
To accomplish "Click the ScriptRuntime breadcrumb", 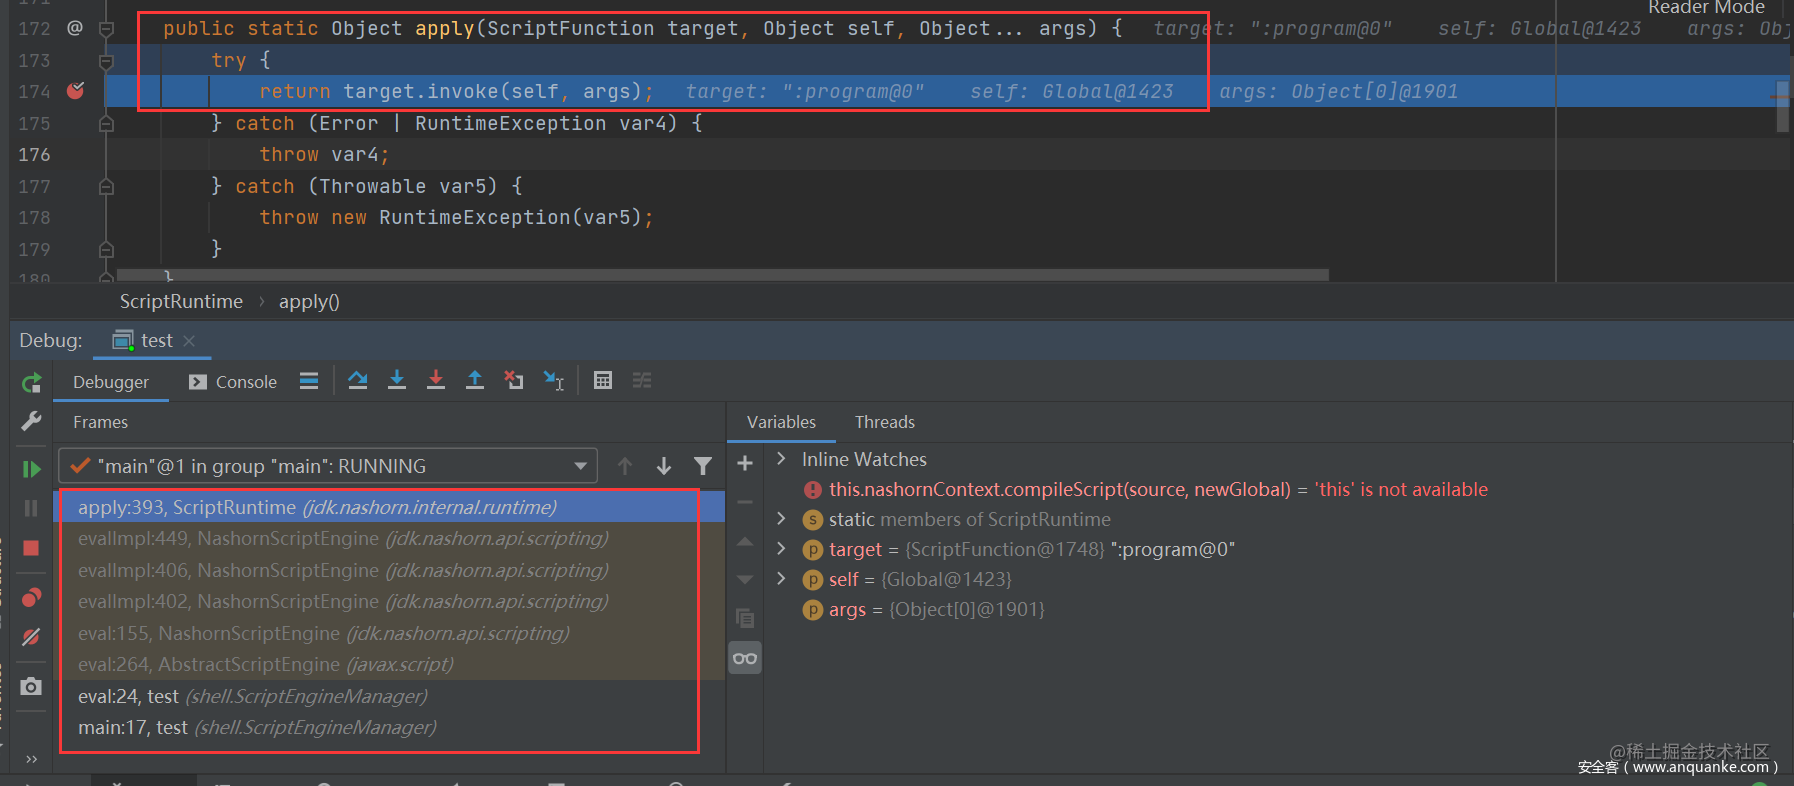I will (x=181, y=301).
